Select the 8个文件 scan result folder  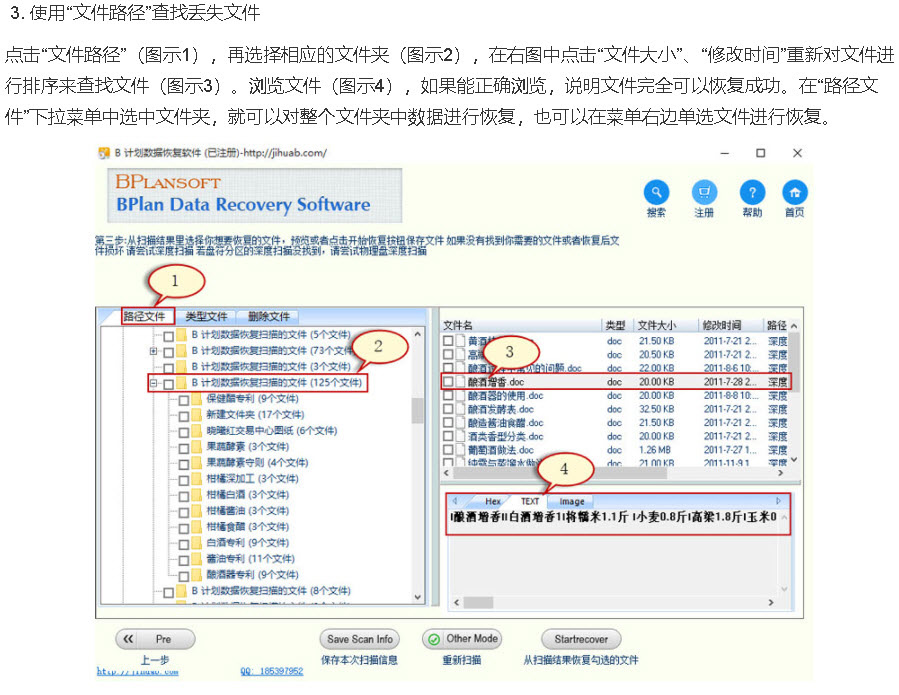[x=271, y=592]
